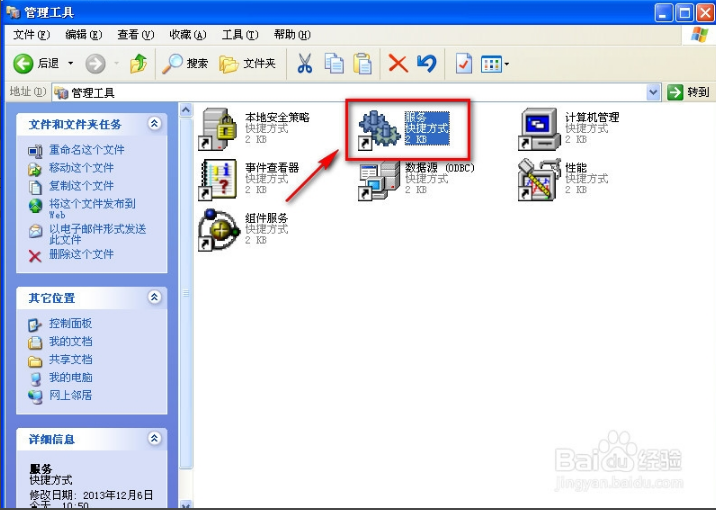
Task: Open the 事件查看器 shortcut icon
Action: point(220,180)
